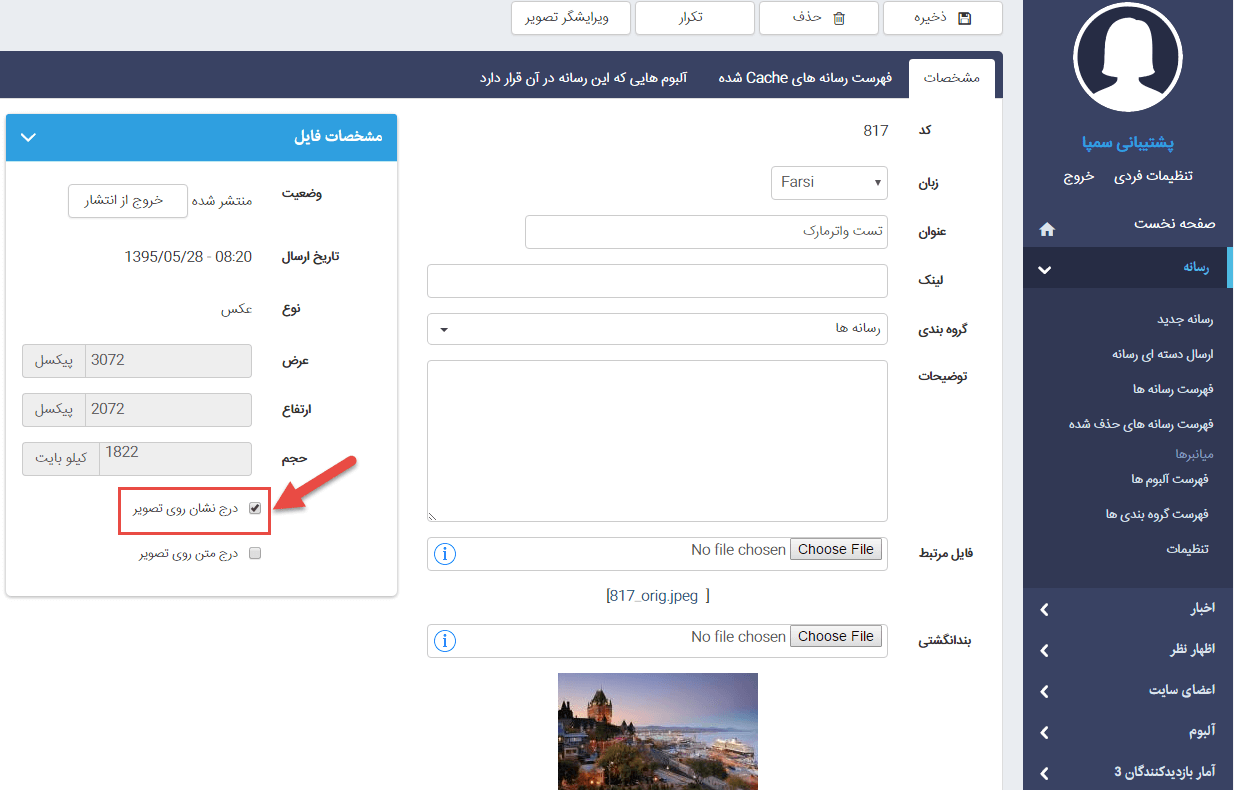The width and height of the screenshot is (1234, 790).
Task: Click the خروج از انتشار button
Action: coord(128,201)
